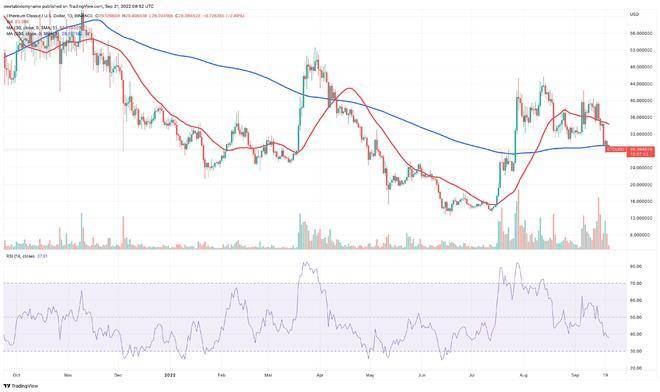Select the Vol indicator legend

pos(17,21)
